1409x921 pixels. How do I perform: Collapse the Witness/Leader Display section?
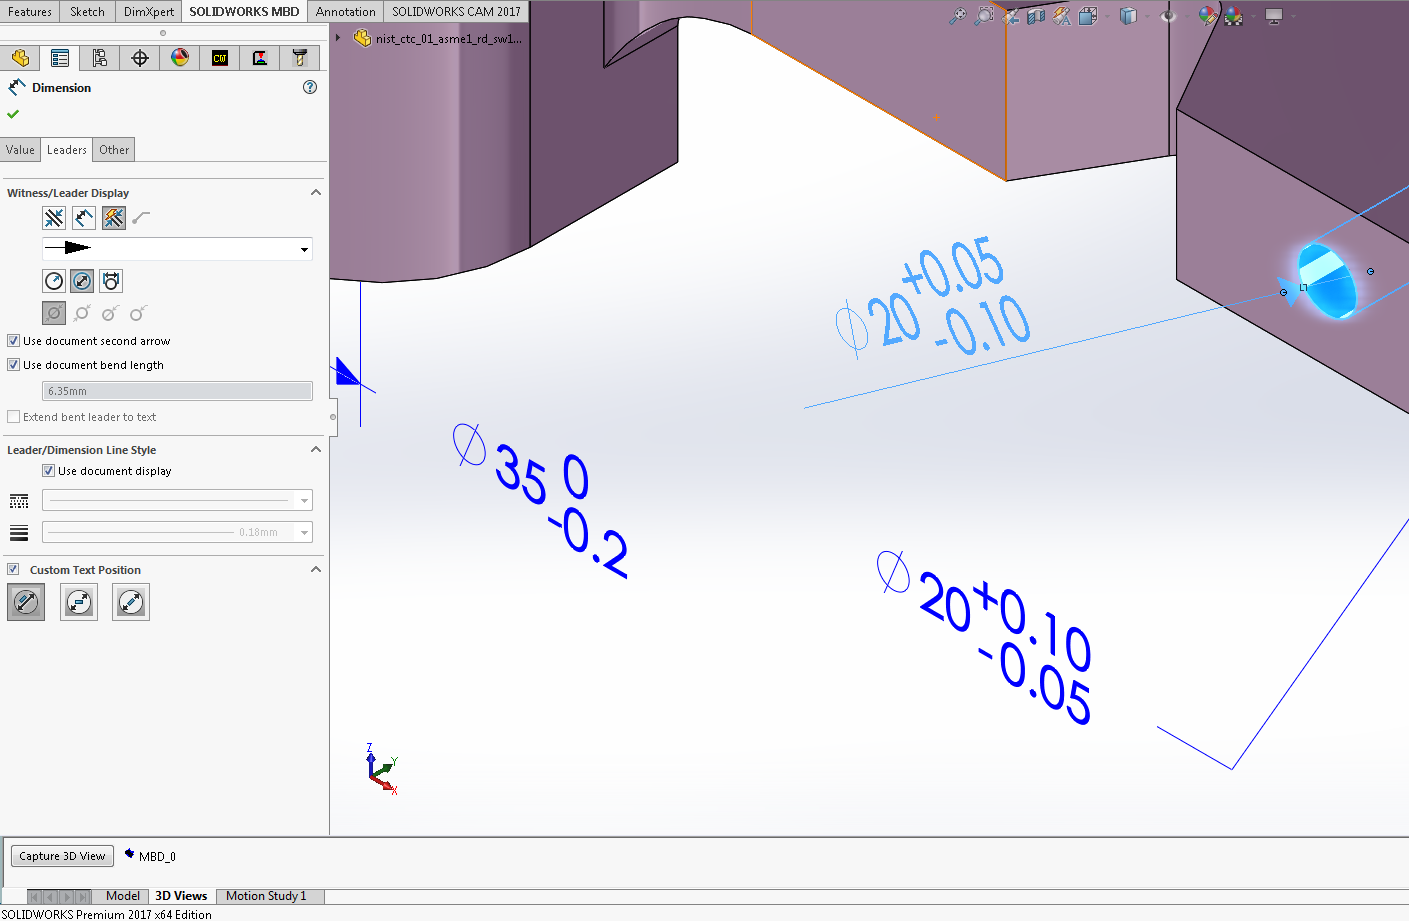pos(316,192)
